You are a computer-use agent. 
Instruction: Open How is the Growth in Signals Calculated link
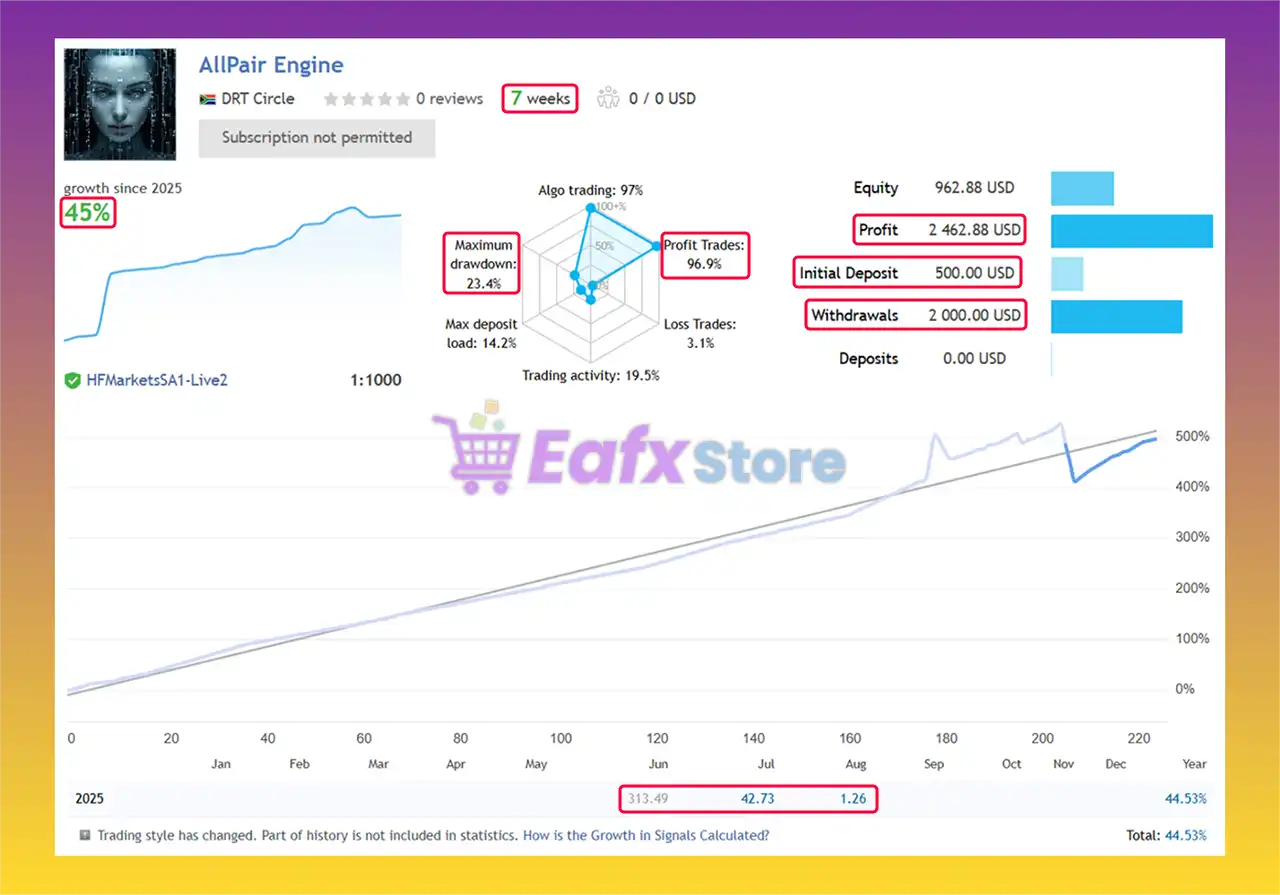click(646, 835)
